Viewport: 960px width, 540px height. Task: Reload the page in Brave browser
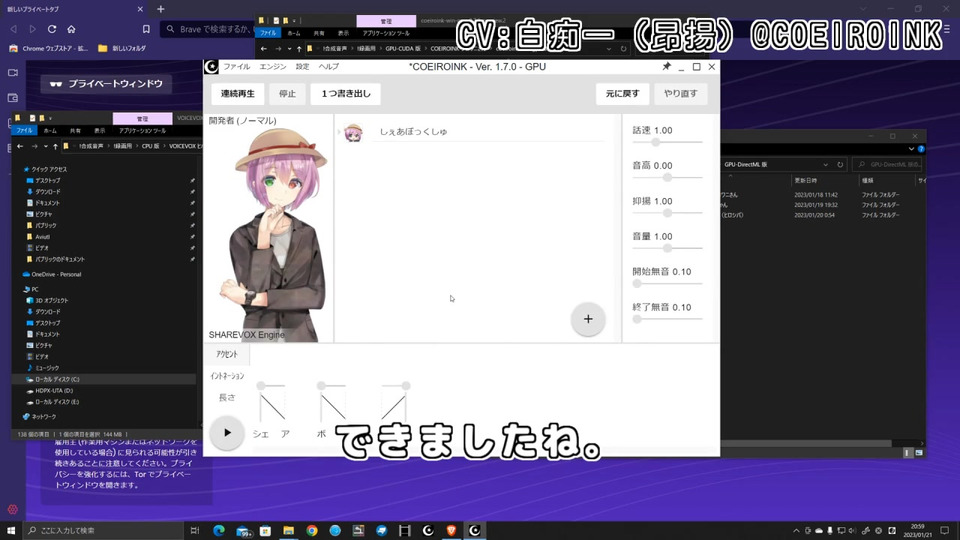(52, 29)
